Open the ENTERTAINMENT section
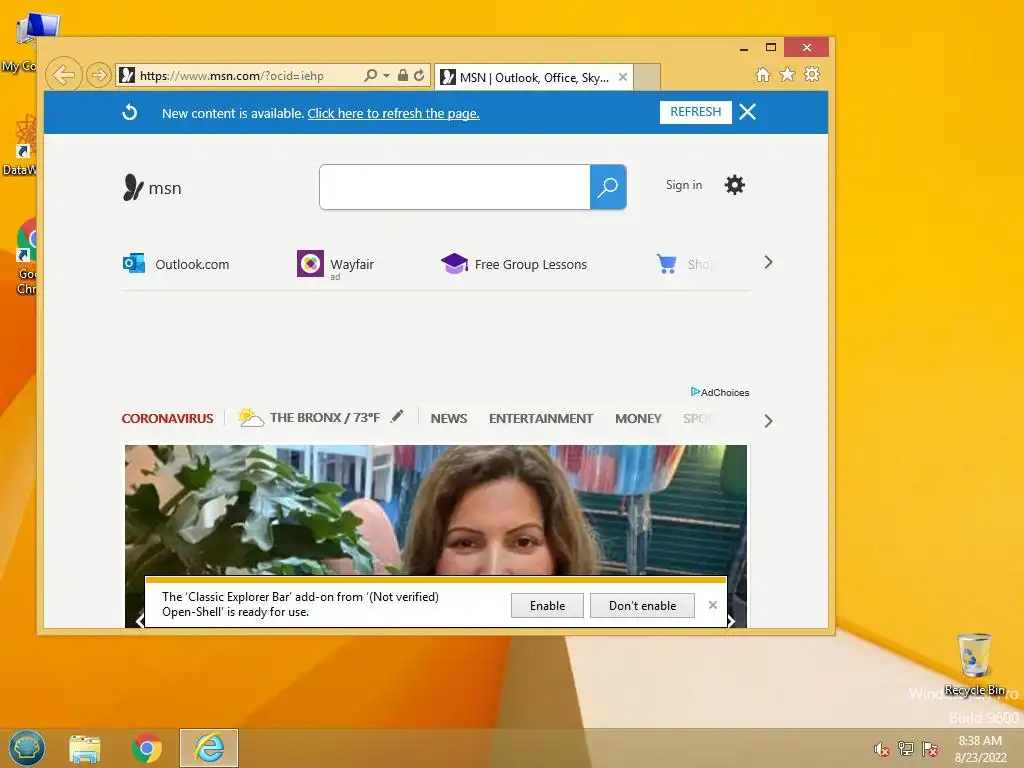The width and height of the screenshot is (1024, 768). [541, 419]
